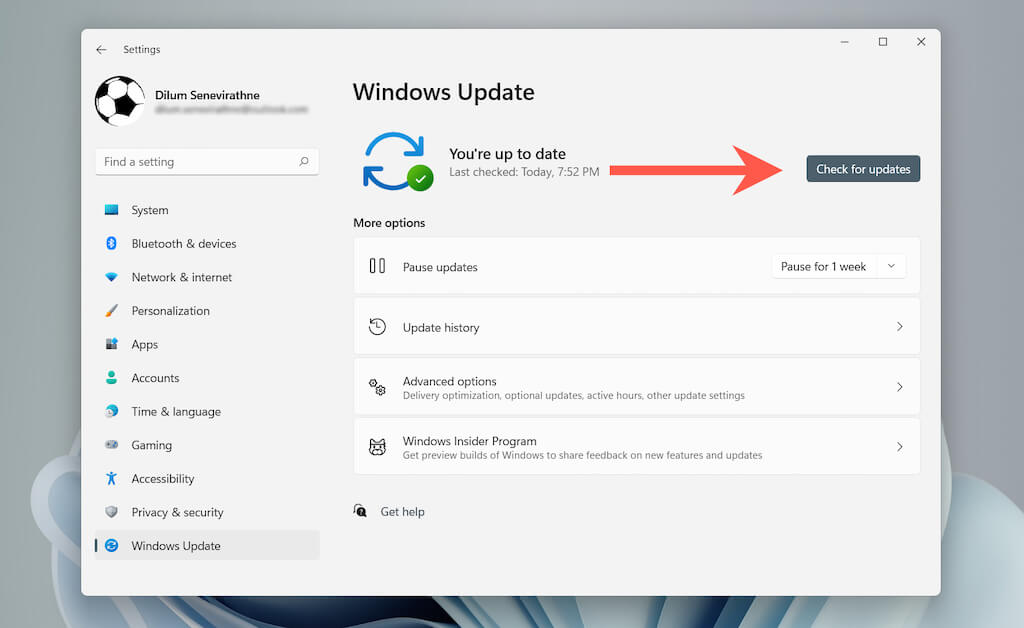Click the Accessibility figure icon

coord(112,479)
